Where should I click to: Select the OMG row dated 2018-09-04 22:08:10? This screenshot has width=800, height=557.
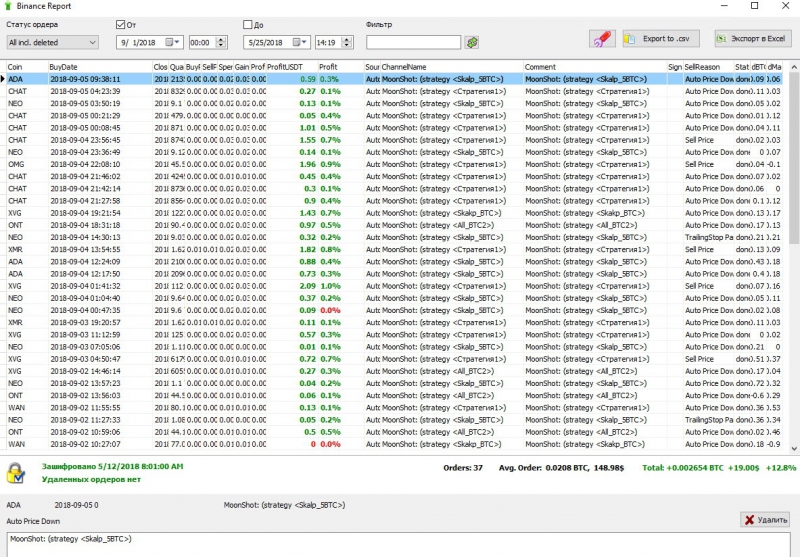click(394, 164)
